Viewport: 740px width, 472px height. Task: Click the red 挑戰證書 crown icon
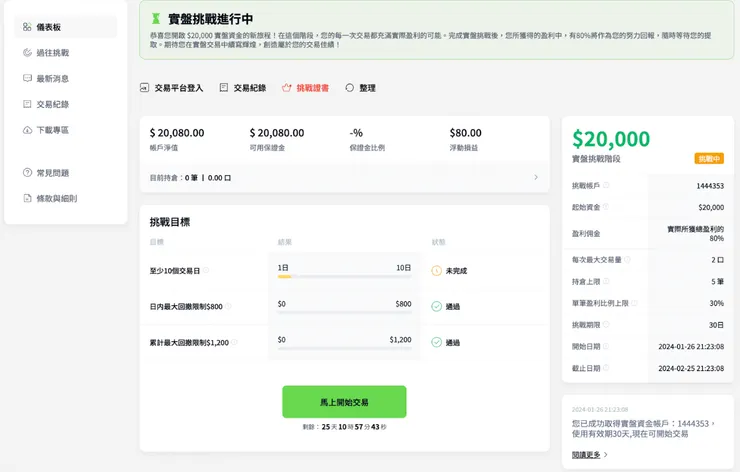point(286,88)
